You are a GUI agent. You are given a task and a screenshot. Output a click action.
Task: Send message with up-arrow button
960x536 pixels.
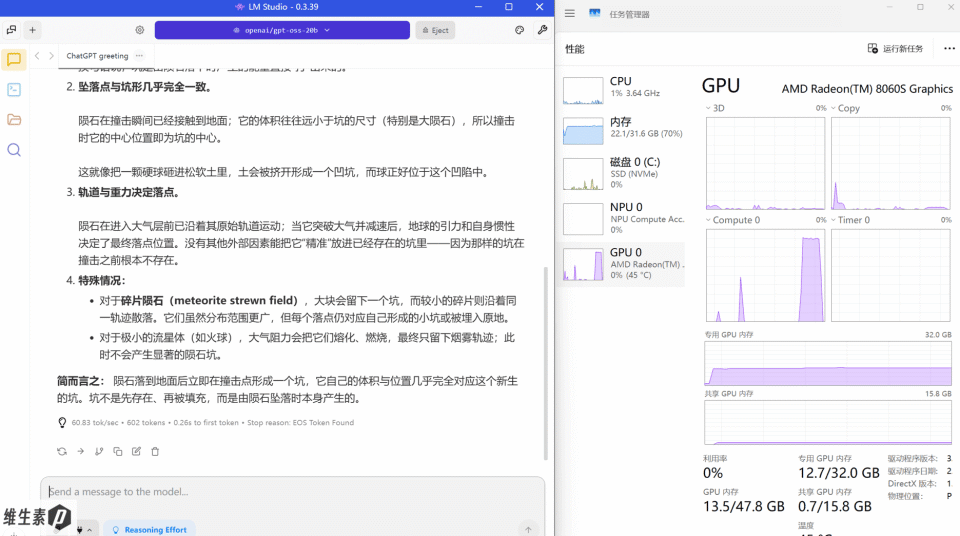528,529
